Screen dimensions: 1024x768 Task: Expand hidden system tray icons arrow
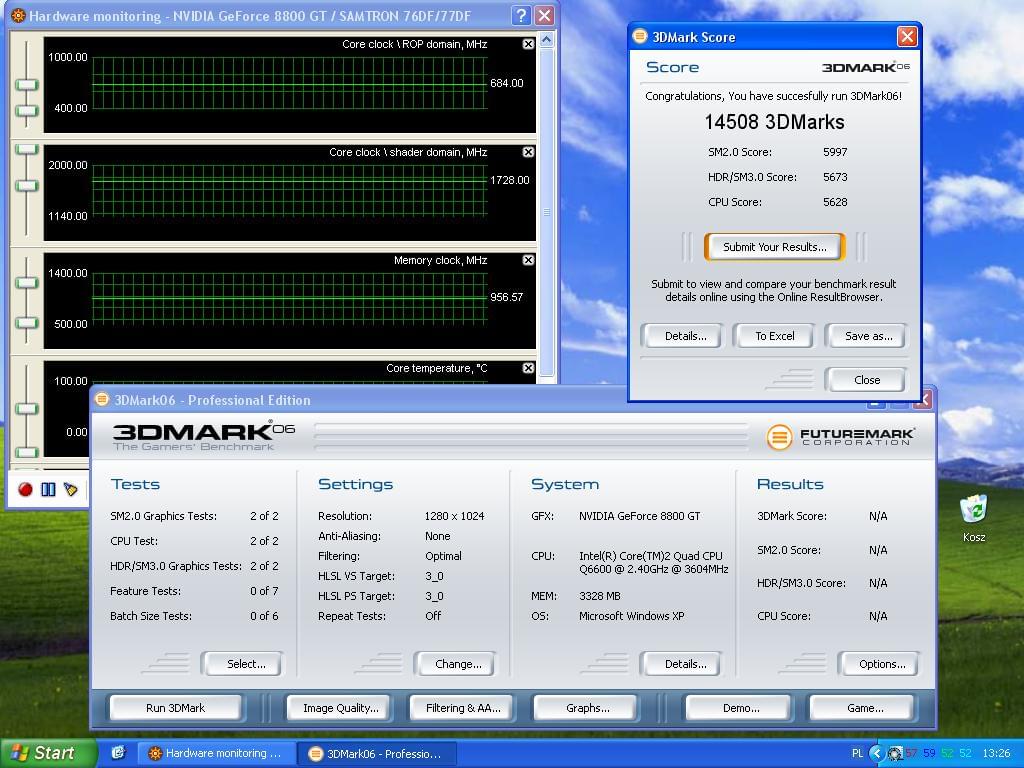point(876,753)
